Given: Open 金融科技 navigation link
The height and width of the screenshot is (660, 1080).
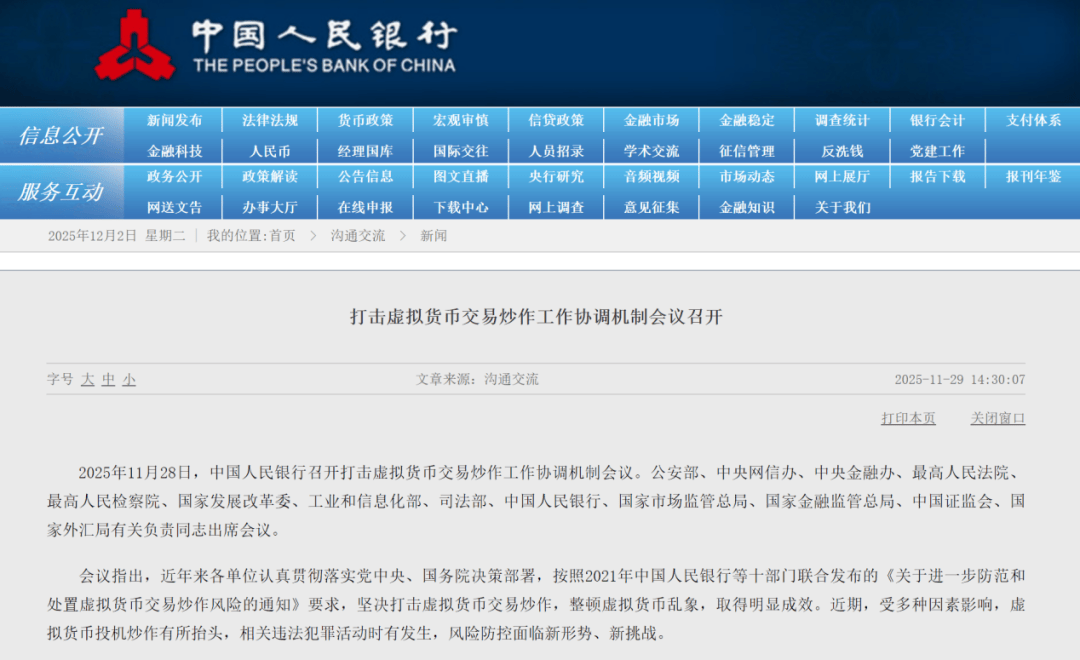Looking at the screenshot, I should 174,151.
